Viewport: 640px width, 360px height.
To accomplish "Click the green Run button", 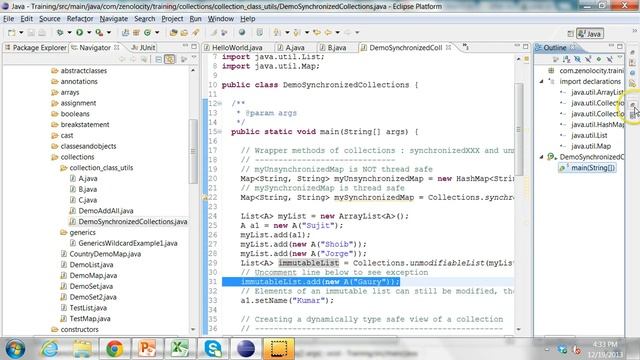I will click(80, 33).
